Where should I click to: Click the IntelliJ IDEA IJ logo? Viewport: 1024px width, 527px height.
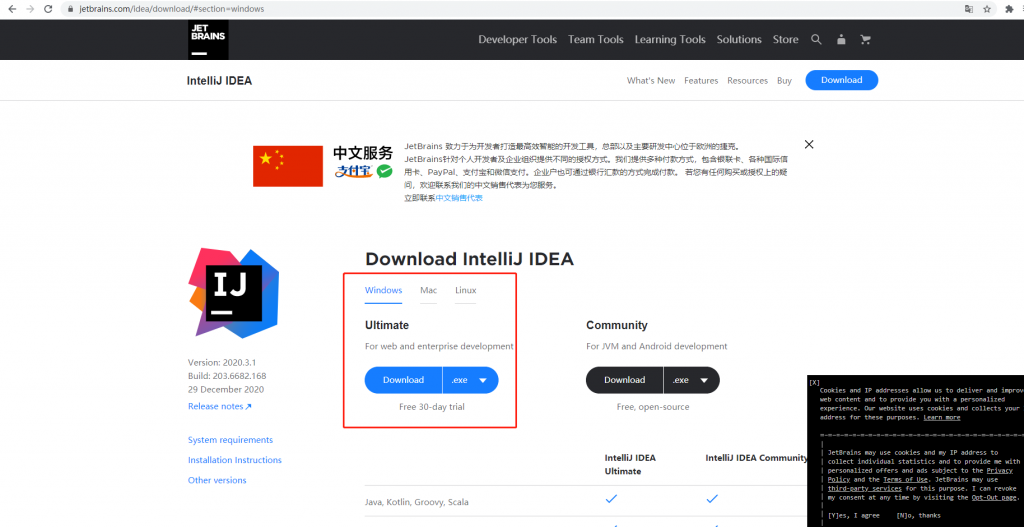pyautogui.click(x=234, y=293)
